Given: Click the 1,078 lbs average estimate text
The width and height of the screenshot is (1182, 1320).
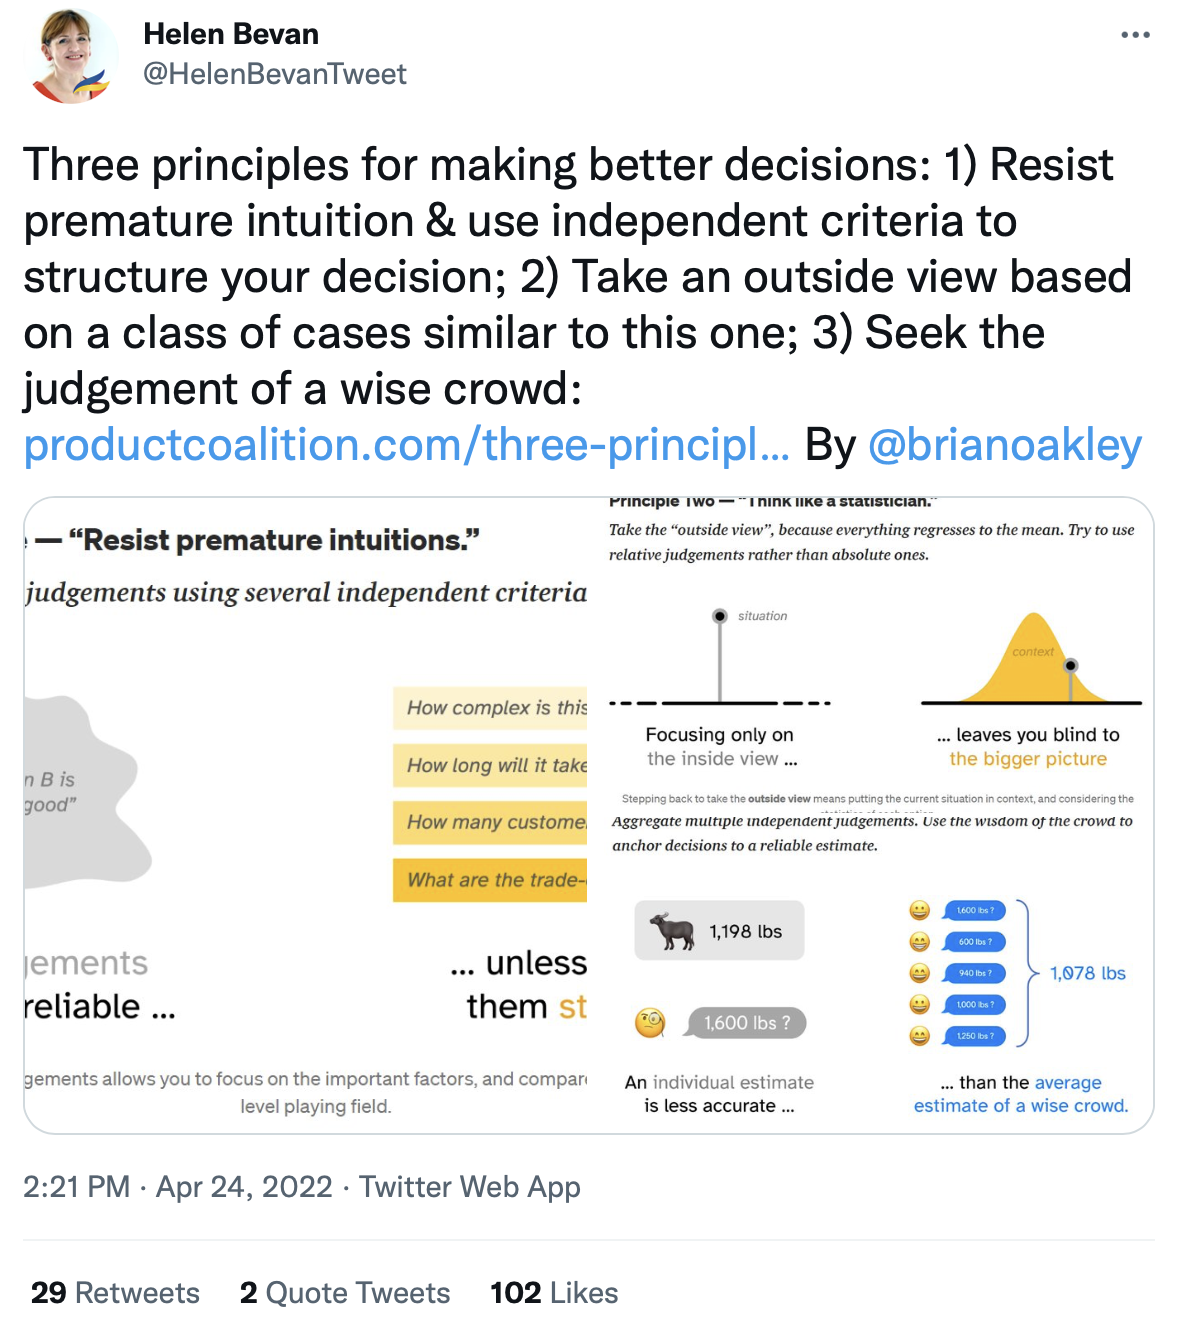Looking at the screenshot, I should [1087, 973].
